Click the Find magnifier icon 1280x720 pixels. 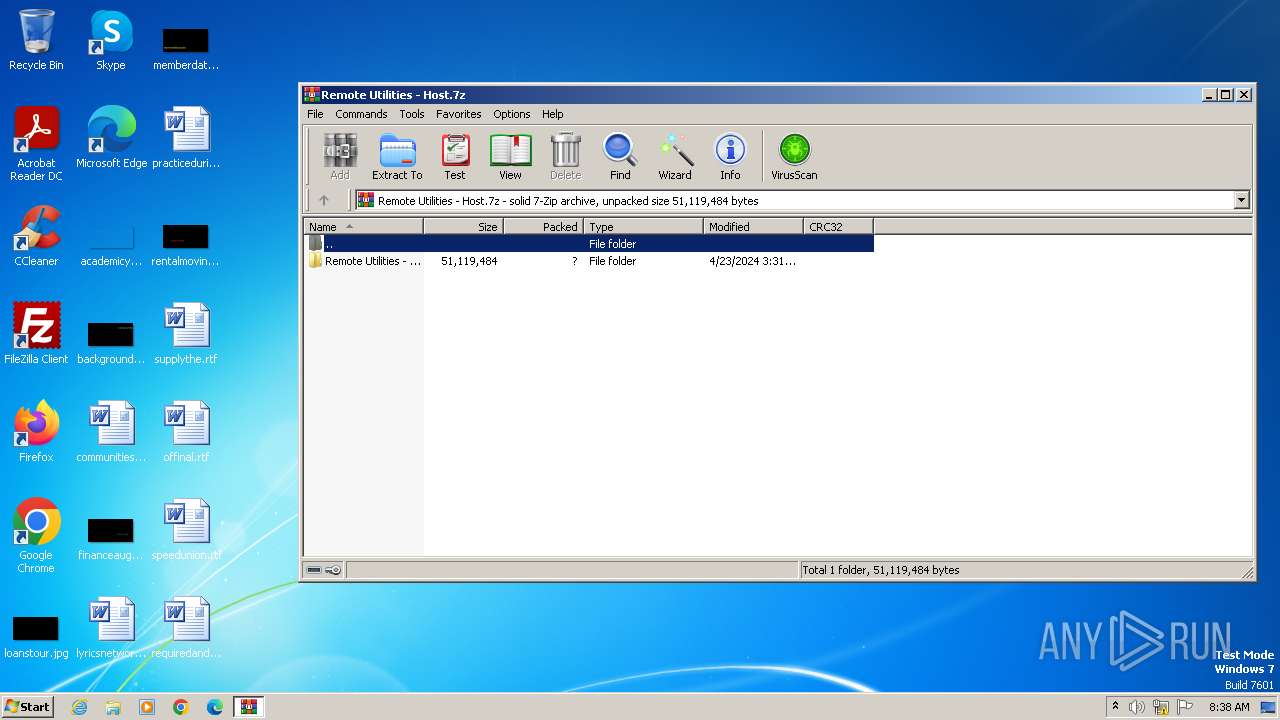click(x=620, y=157)
